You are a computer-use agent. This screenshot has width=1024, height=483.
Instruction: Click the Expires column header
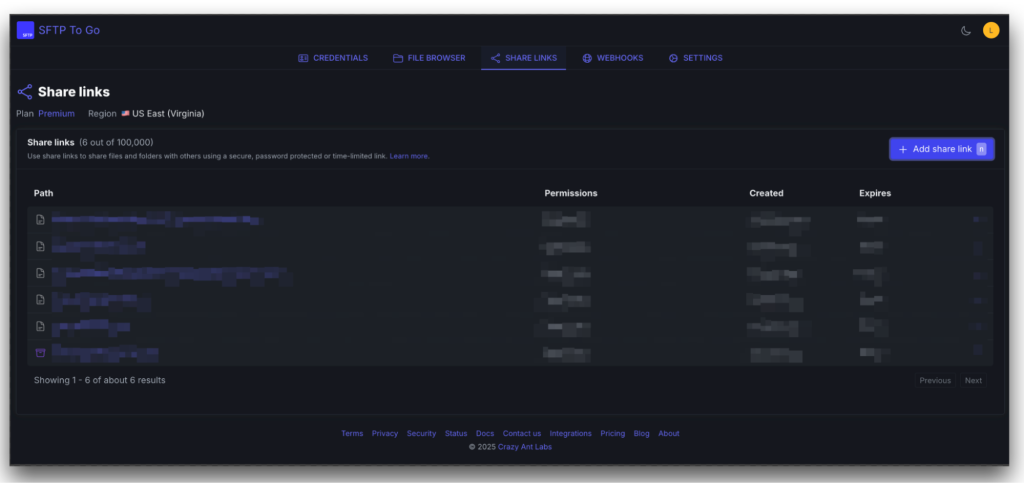(x=874, y=193)
